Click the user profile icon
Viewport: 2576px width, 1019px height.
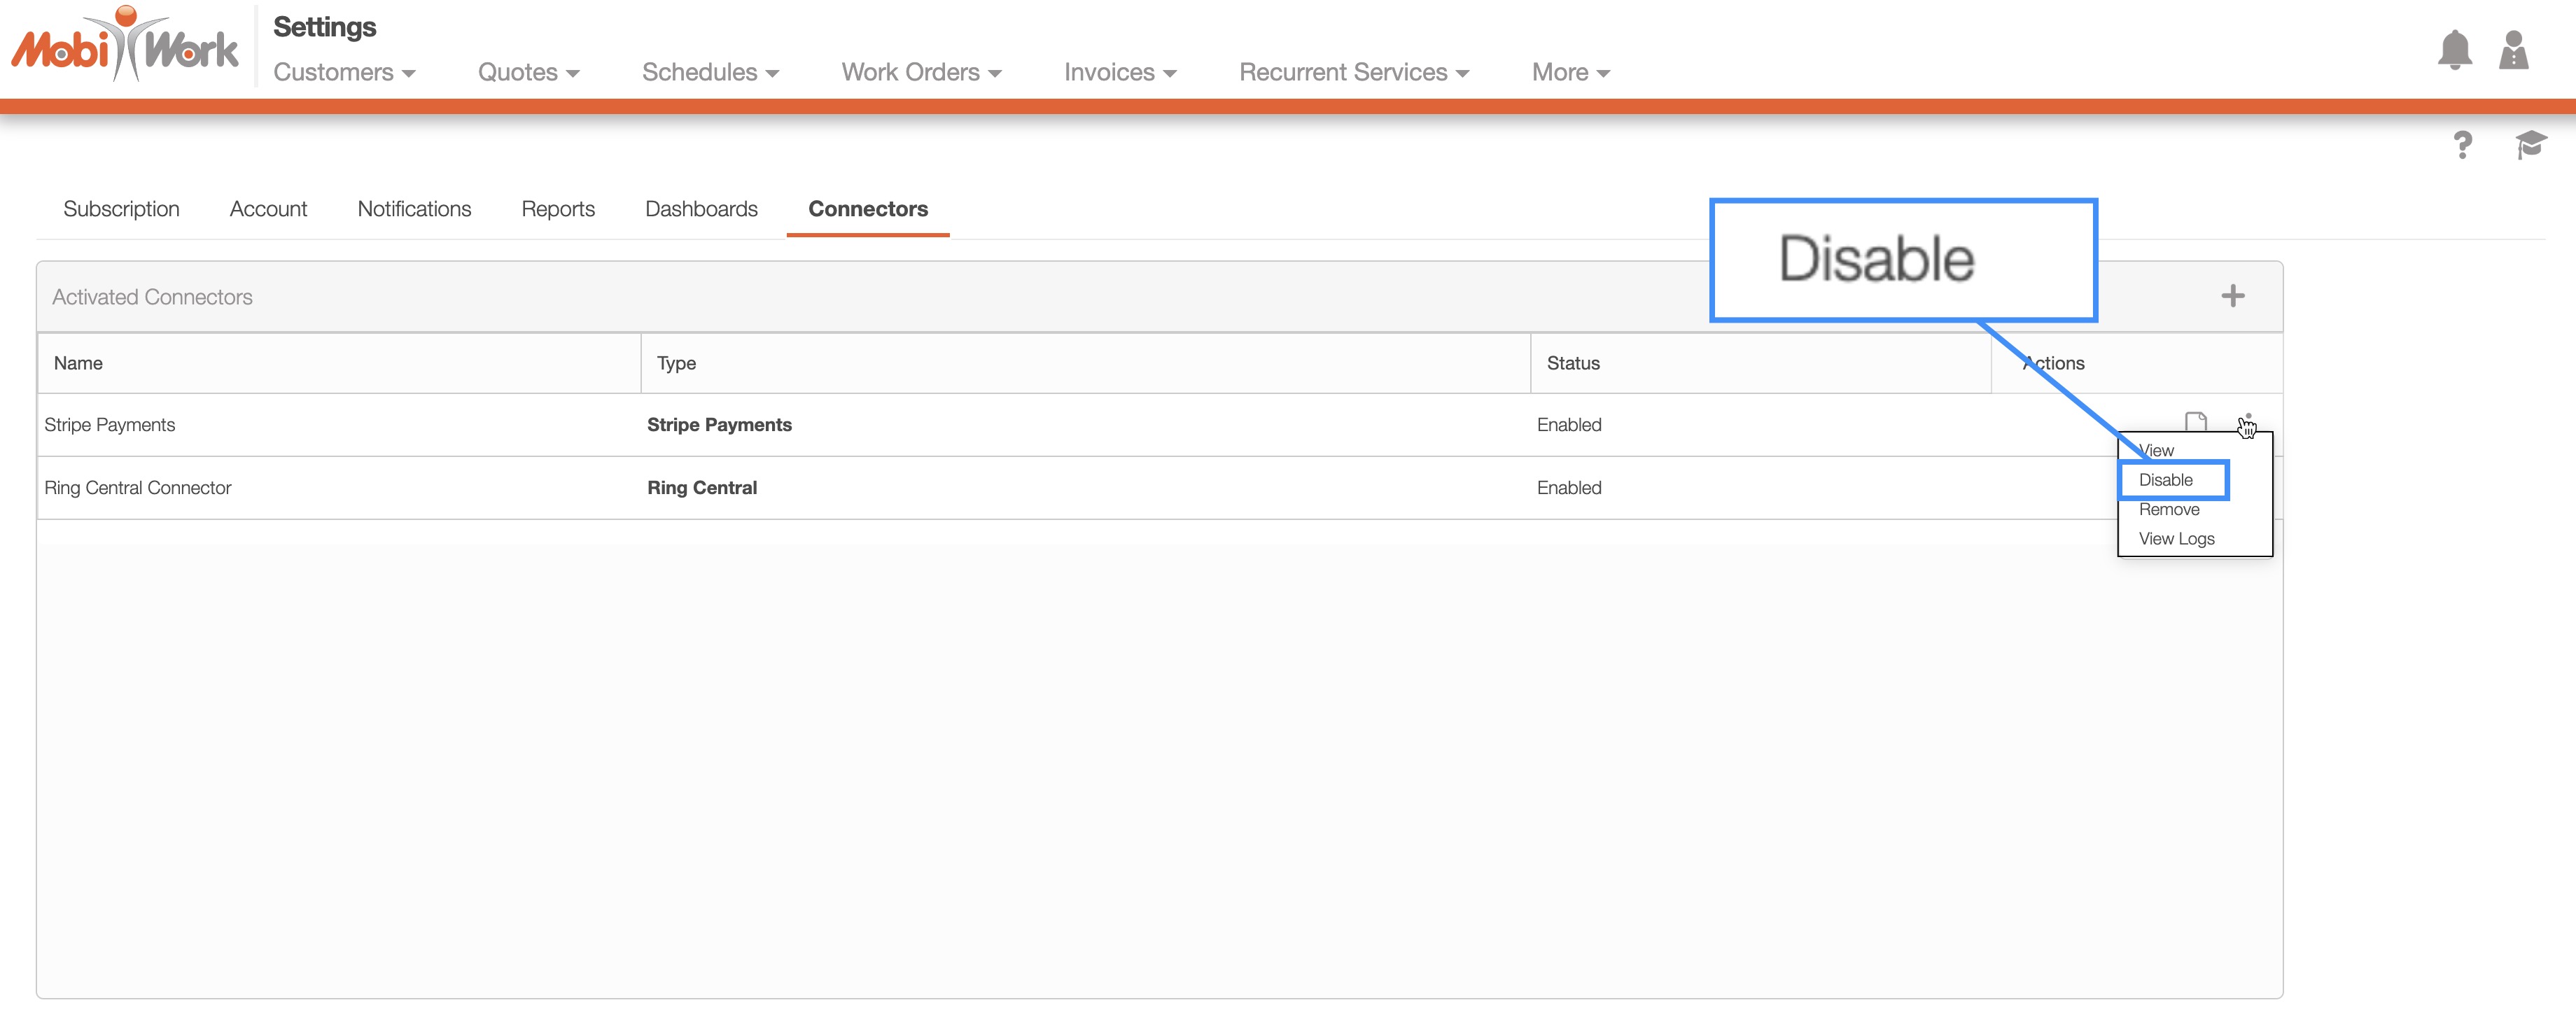point(2512,50)
